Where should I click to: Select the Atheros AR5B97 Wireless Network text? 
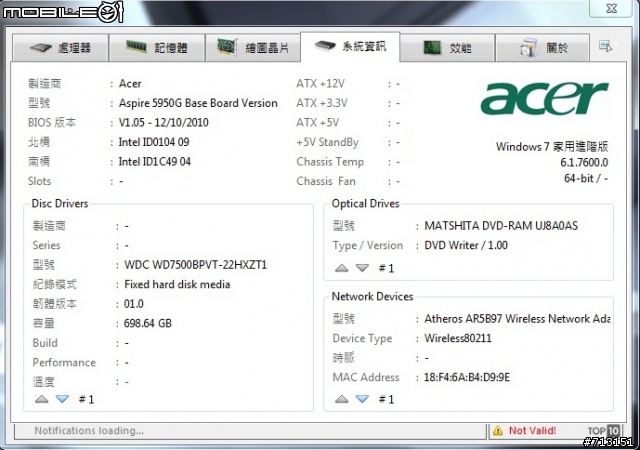pos(517,319)
